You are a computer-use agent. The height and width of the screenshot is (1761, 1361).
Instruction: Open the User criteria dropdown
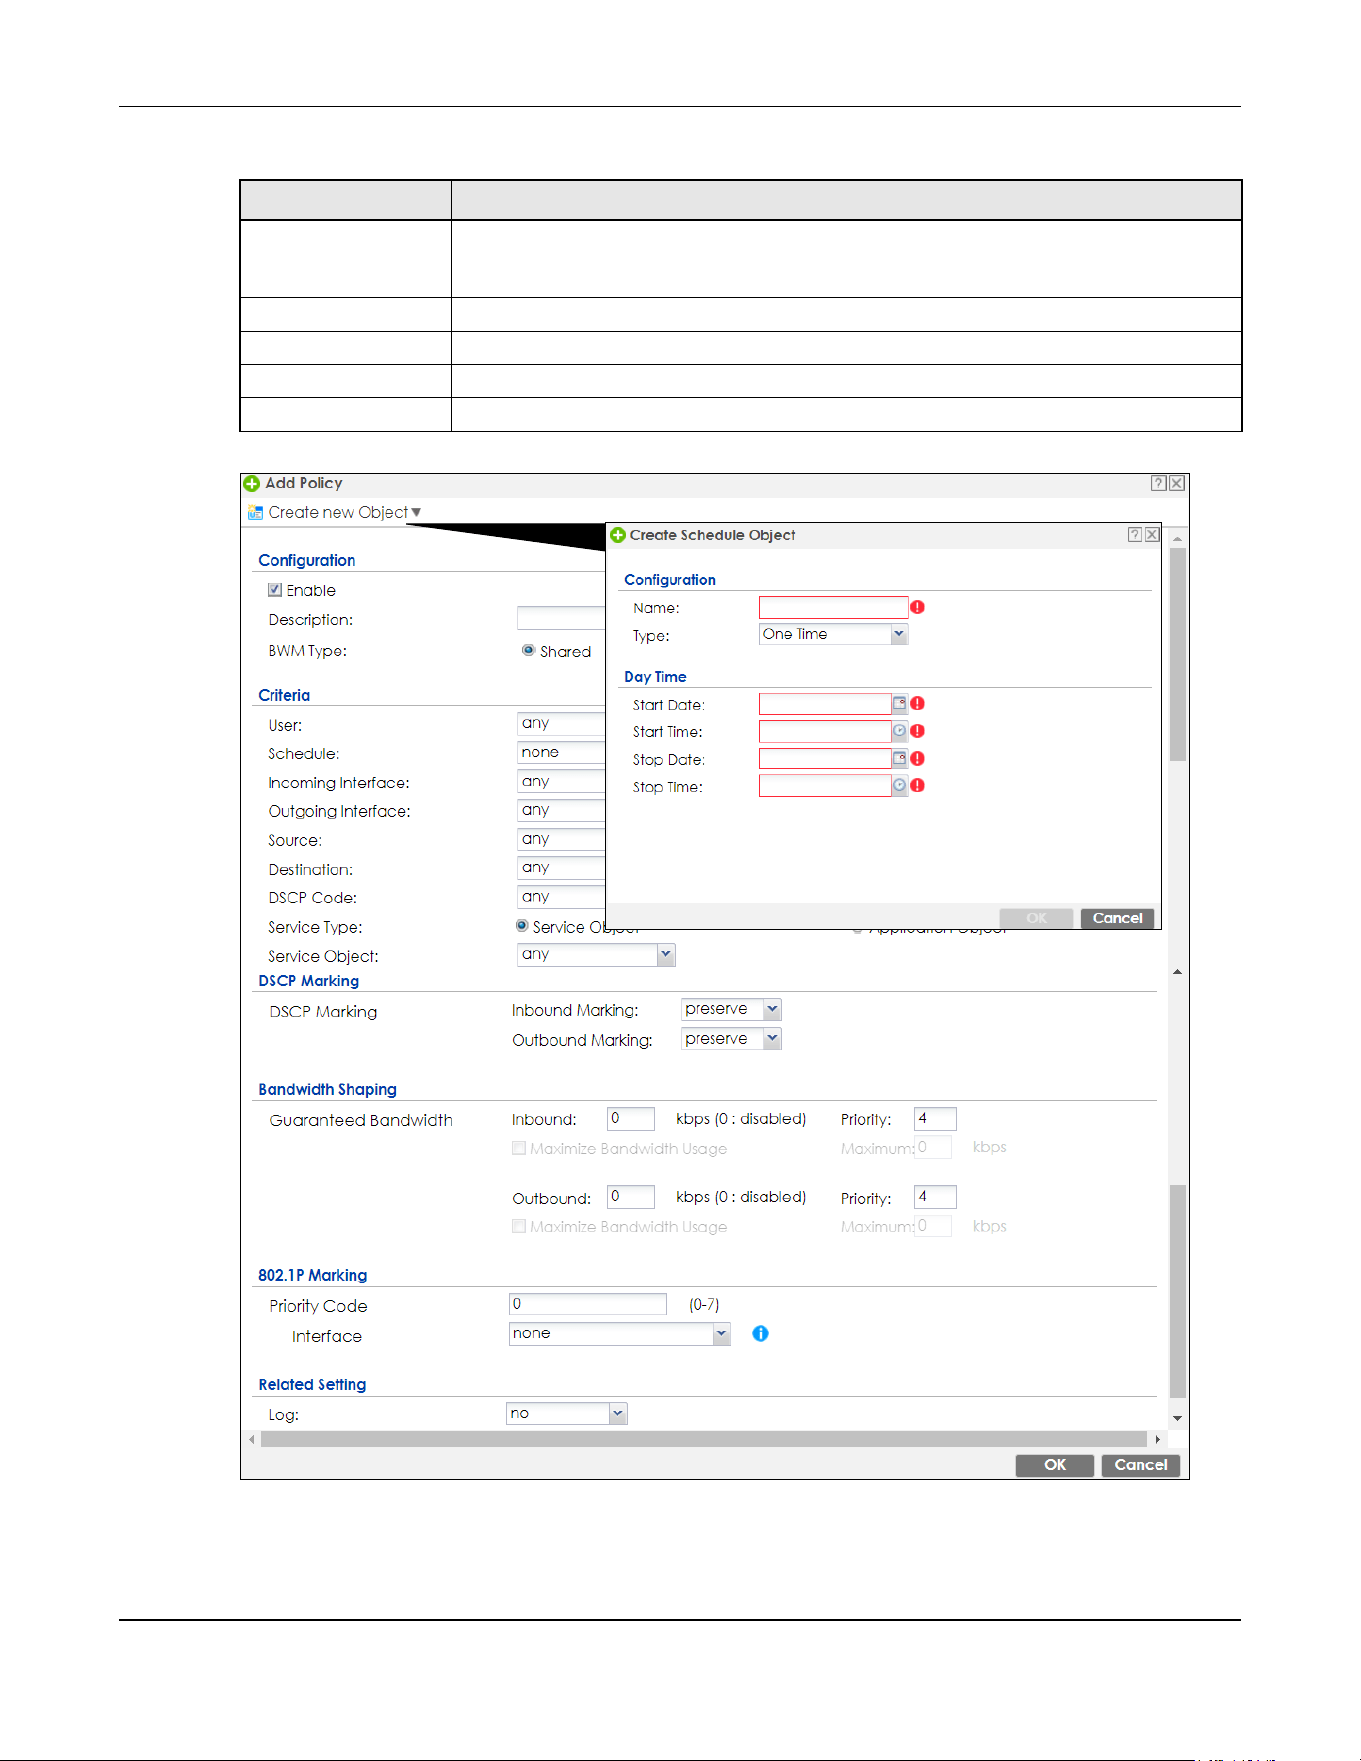tap(561, 723)
